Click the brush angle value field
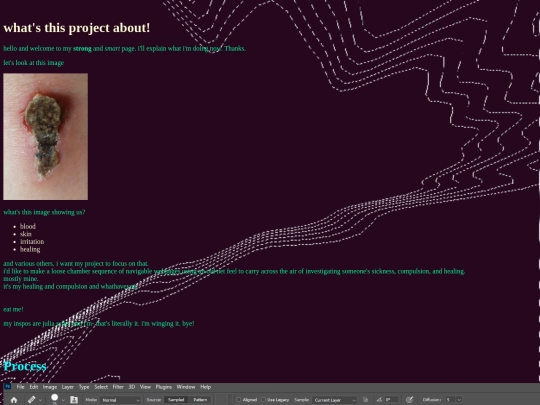Image resolution: width=540 pixels, height=405 pixels. point(391,399)
